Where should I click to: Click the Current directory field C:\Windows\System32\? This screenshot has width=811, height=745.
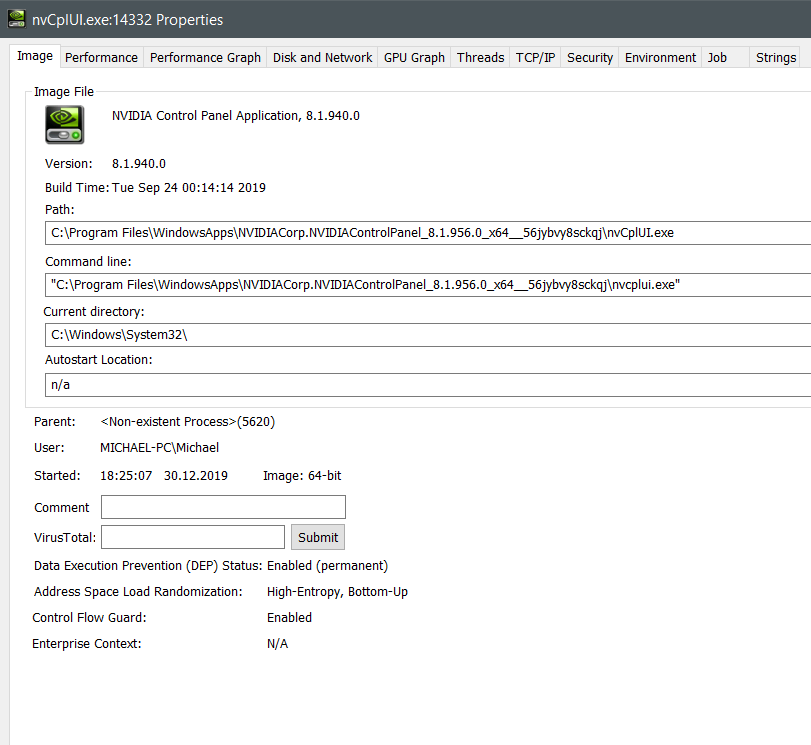(x=428, y=335)
